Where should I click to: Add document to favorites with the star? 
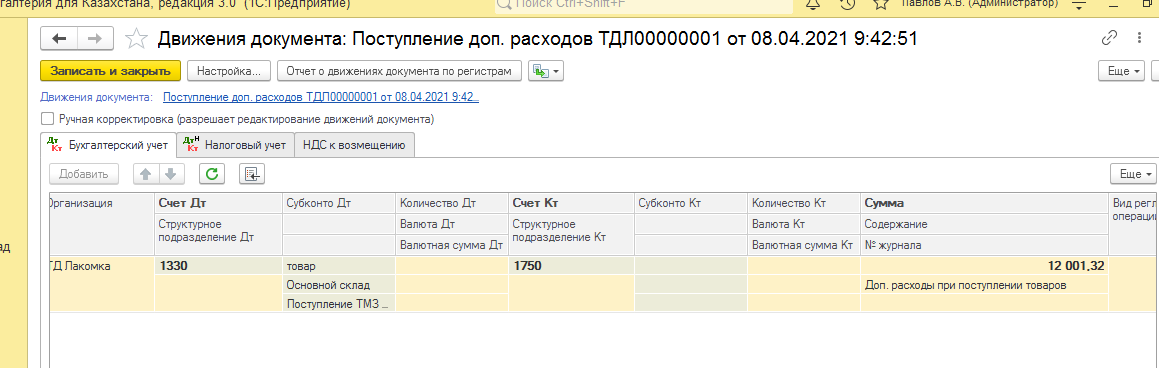point(136,38)
